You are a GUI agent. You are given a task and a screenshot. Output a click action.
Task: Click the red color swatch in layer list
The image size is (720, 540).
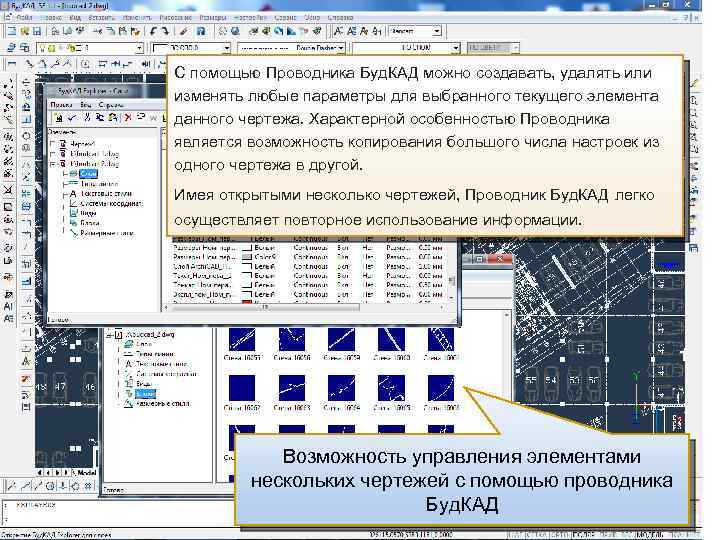tap(247, 303)
